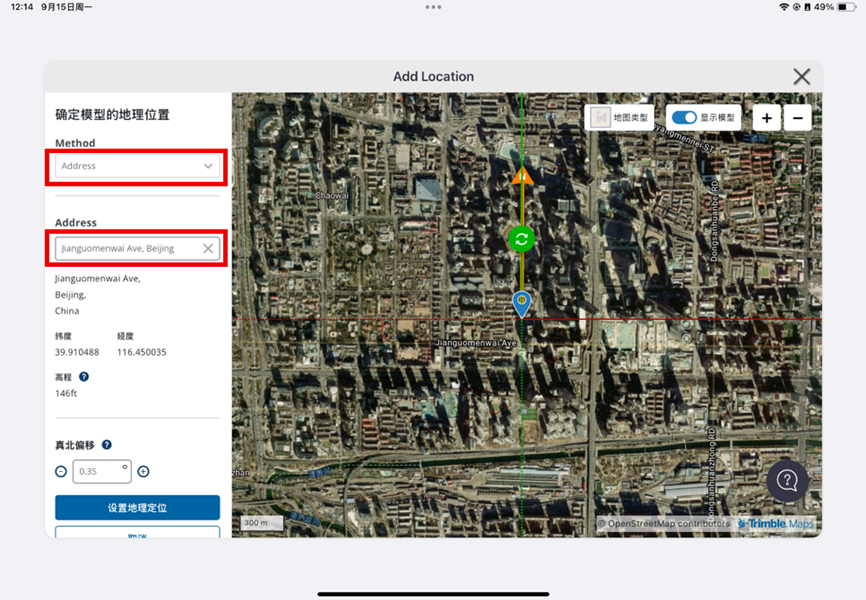Screen dimensions: 866x600
Task: Click the partially visible cancel button
Action: (x=137, y=532)
